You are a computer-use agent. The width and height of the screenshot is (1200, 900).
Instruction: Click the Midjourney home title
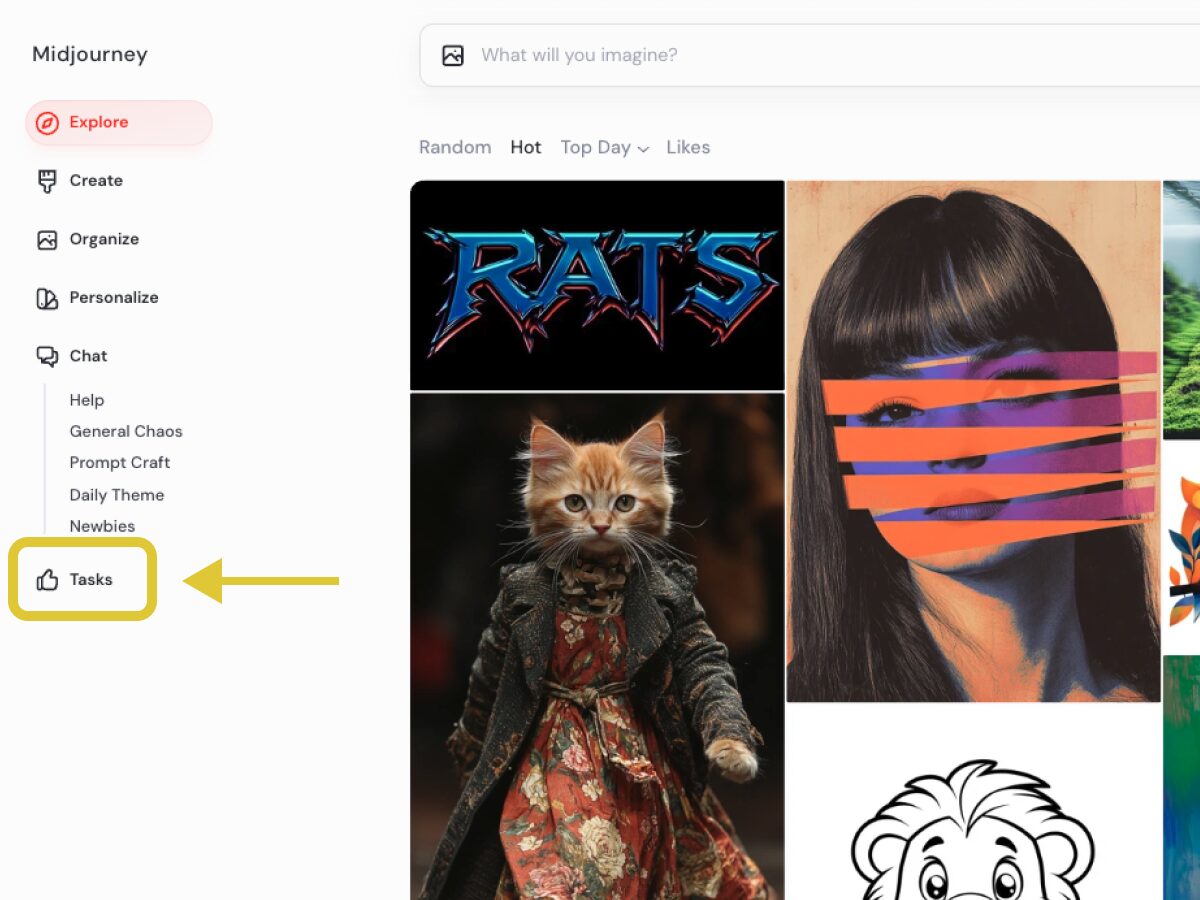click(89, 54)
